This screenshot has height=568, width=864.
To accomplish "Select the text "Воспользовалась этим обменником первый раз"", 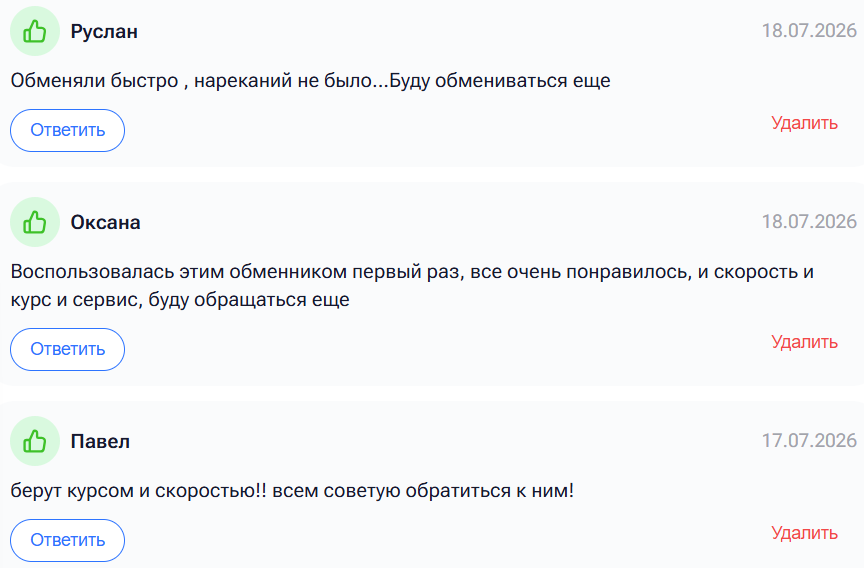I will tap(235, 272).
